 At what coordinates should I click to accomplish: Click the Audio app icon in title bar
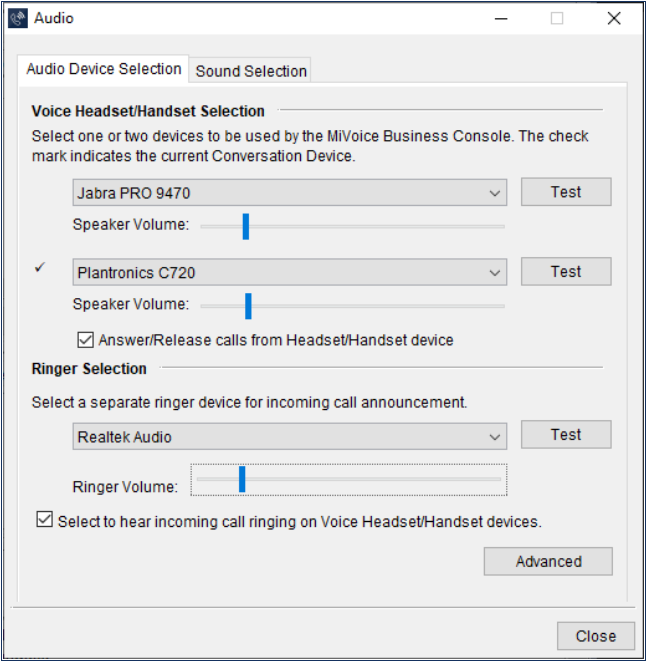pos(18,18)
